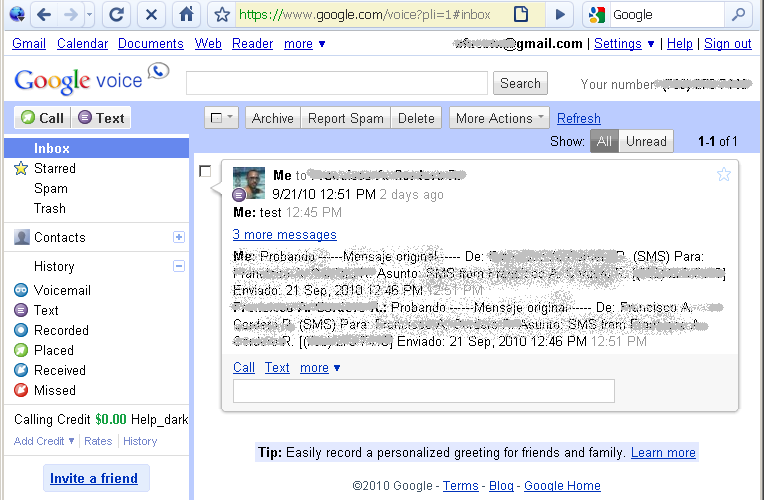Reload the page with the refresh icon
This screenshot has height=500, width=764.
point(116,15)
